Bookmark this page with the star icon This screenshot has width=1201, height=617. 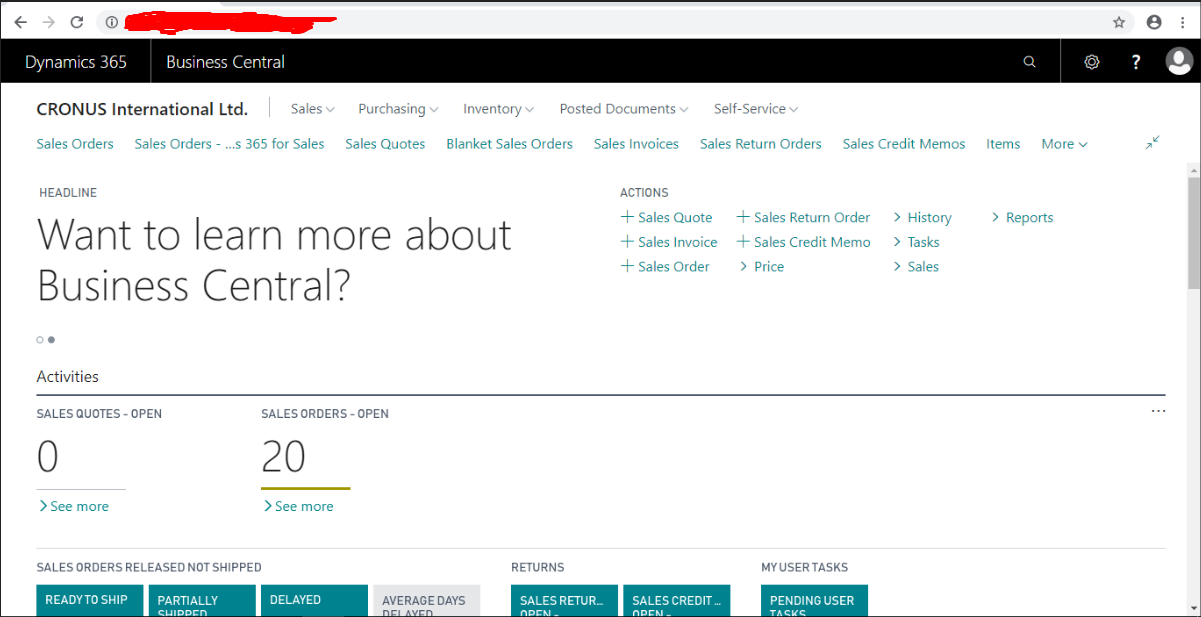click(1119, 22)
